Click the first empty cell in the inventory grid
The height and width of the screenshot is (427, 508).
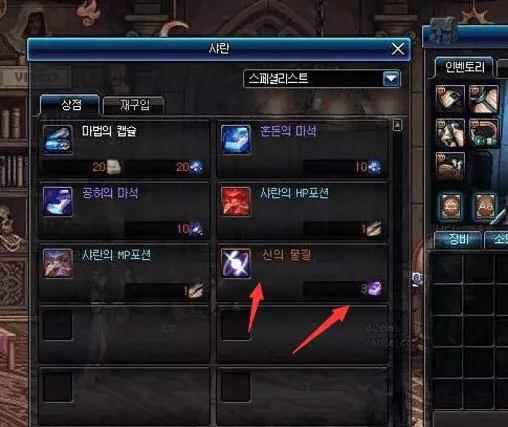tap(447, 268)
